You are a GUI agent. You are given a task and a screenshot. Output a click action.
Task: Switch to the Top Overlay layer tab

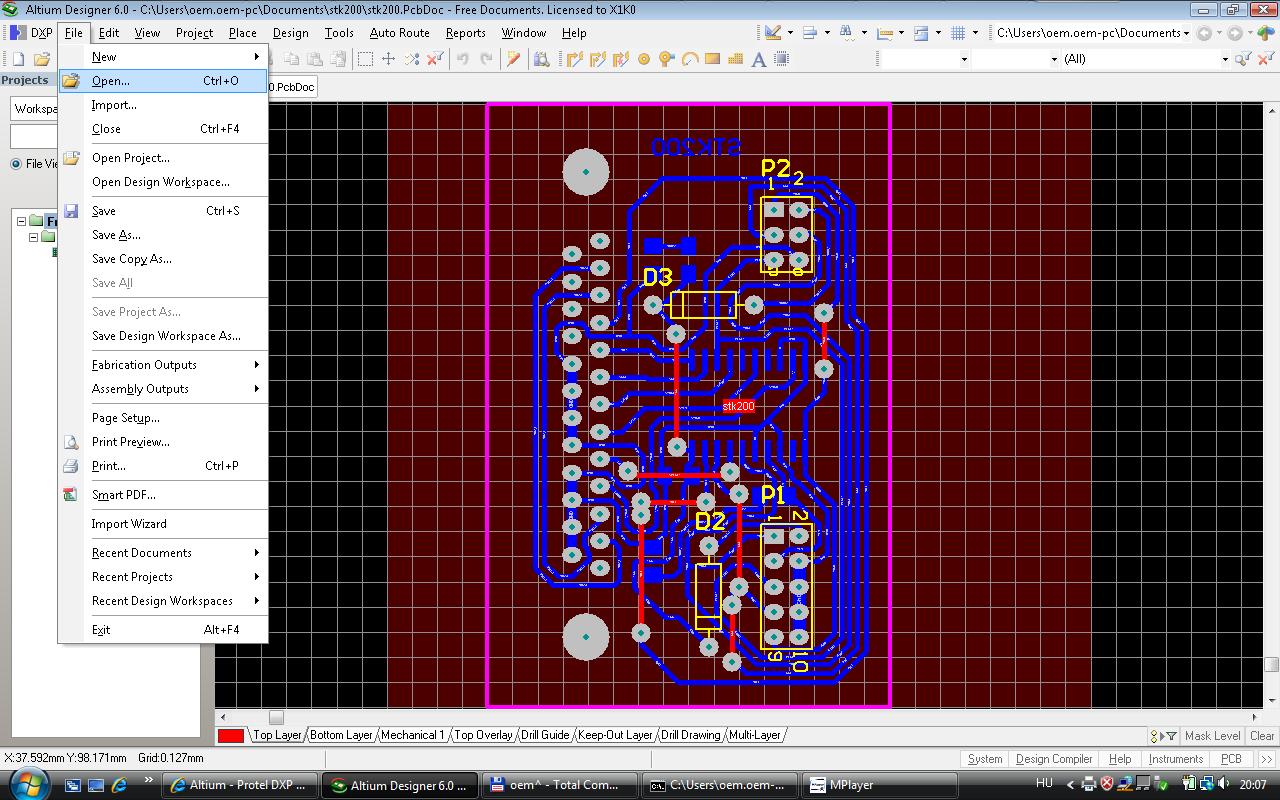(x=483, y=735)
